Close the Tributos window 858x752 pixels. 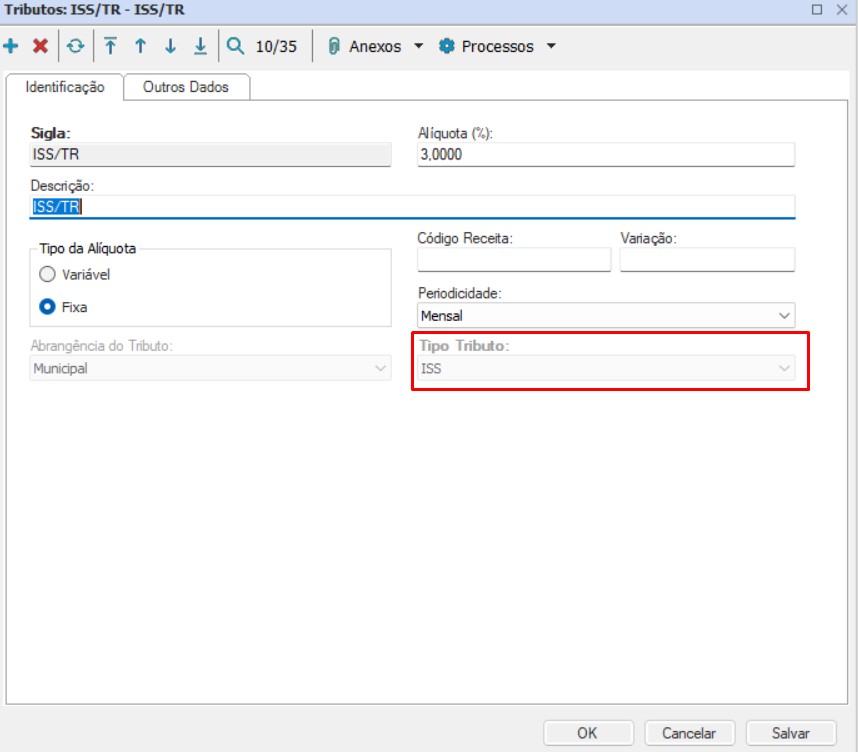point(842,9)
